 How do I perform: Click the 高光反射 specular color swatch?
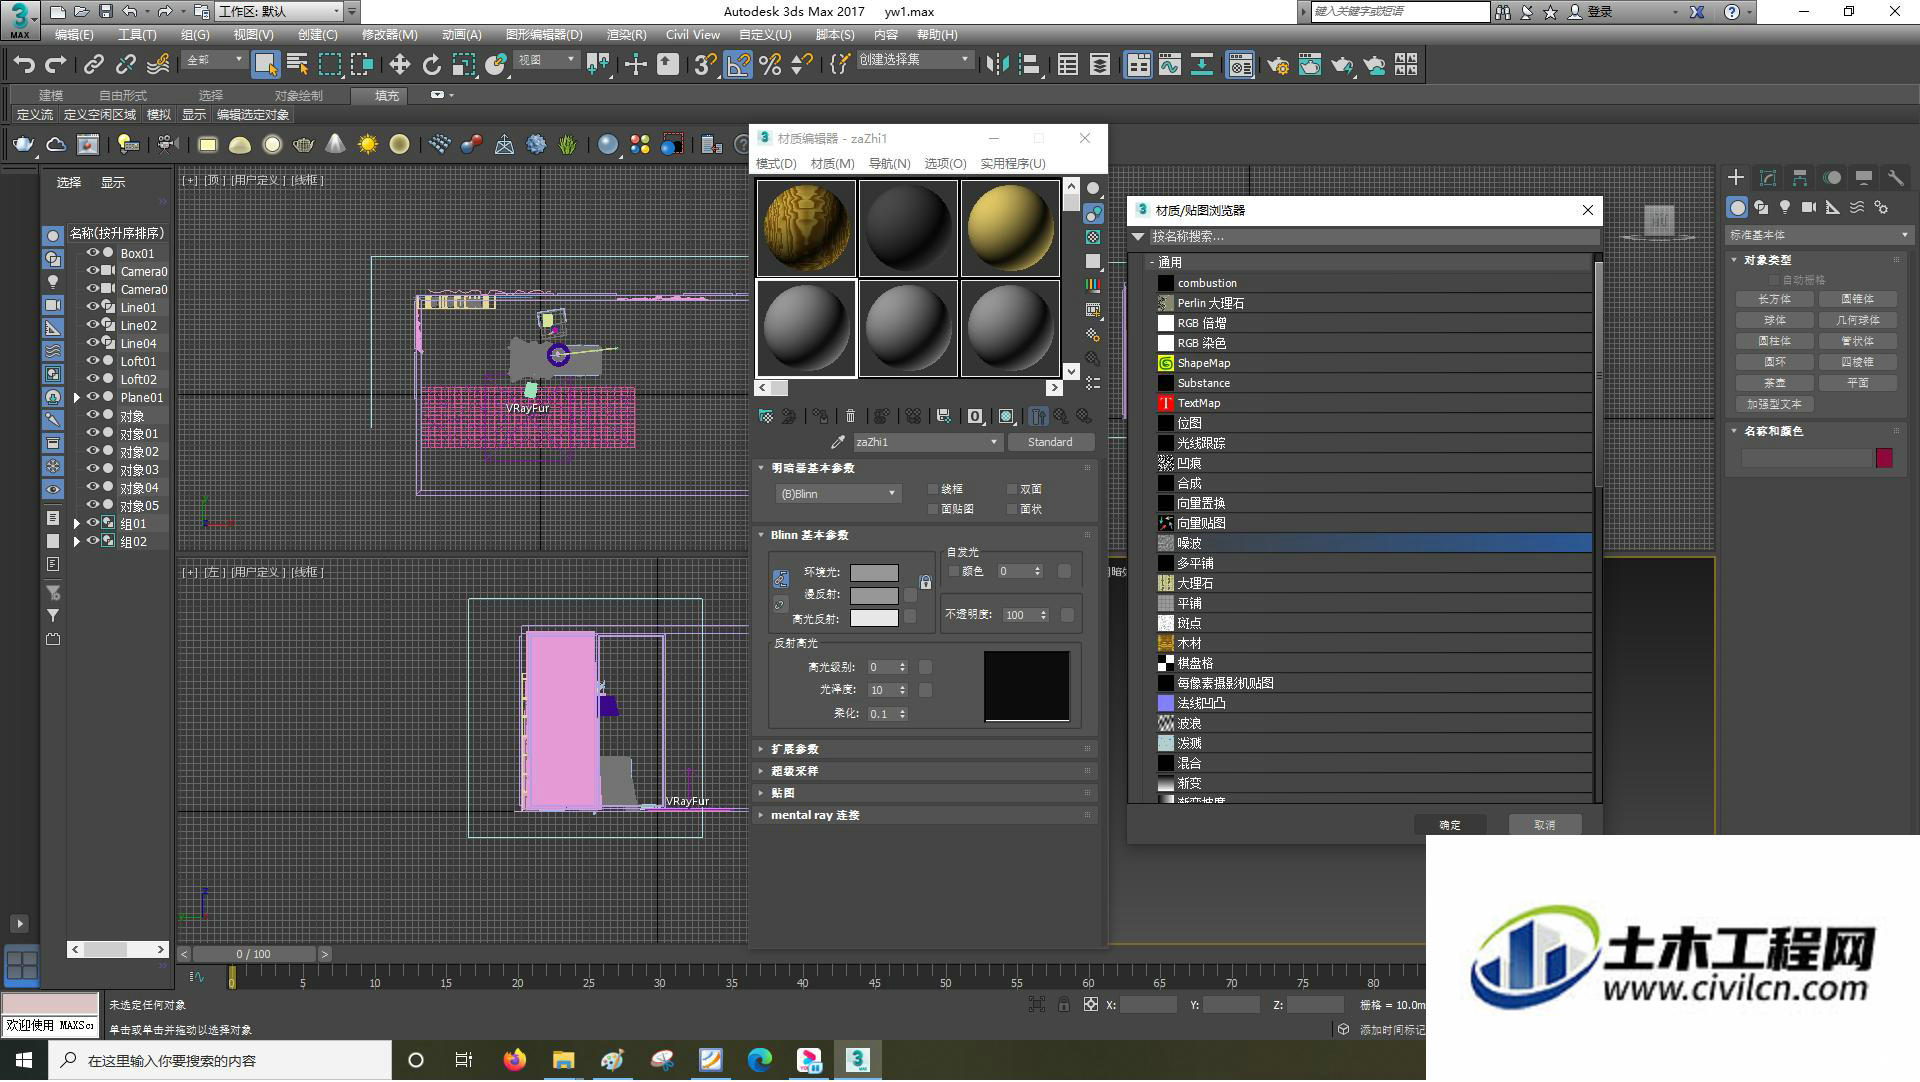(874, 619)
